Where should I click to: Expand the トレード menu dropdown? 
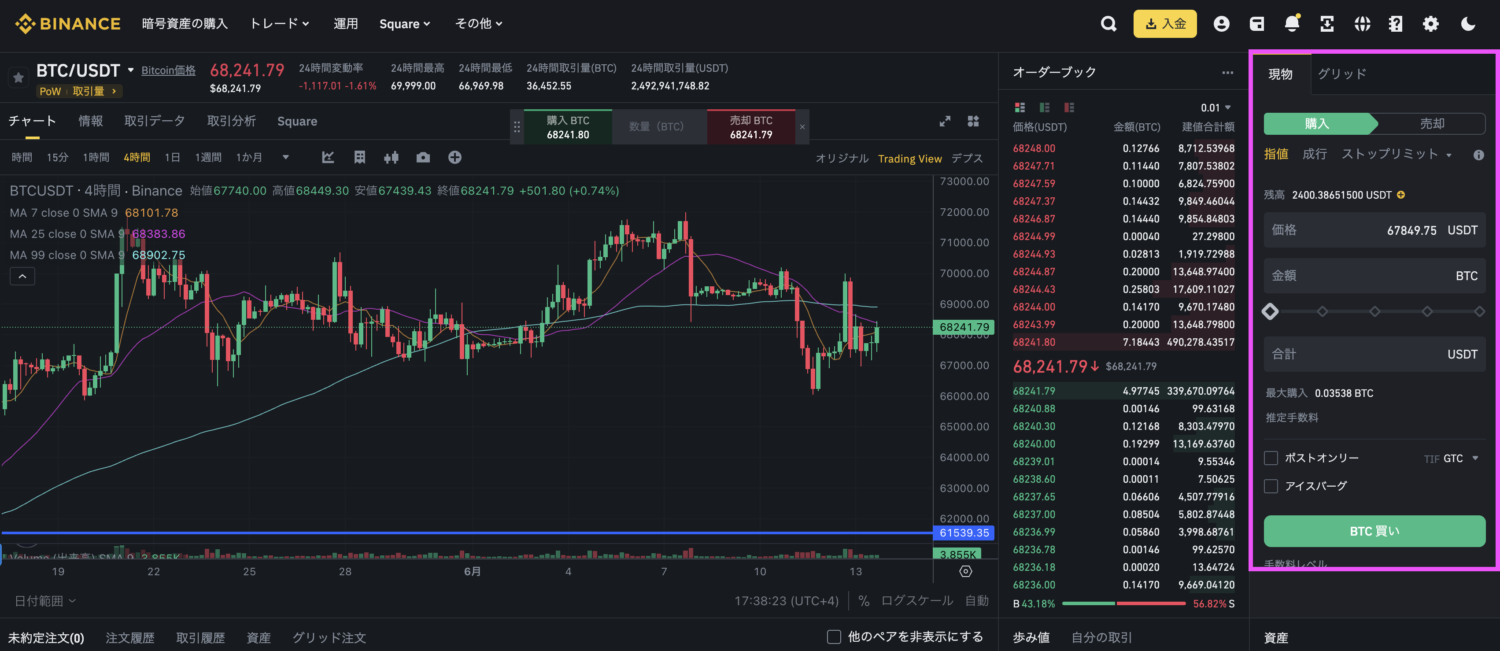coord(279,23)
